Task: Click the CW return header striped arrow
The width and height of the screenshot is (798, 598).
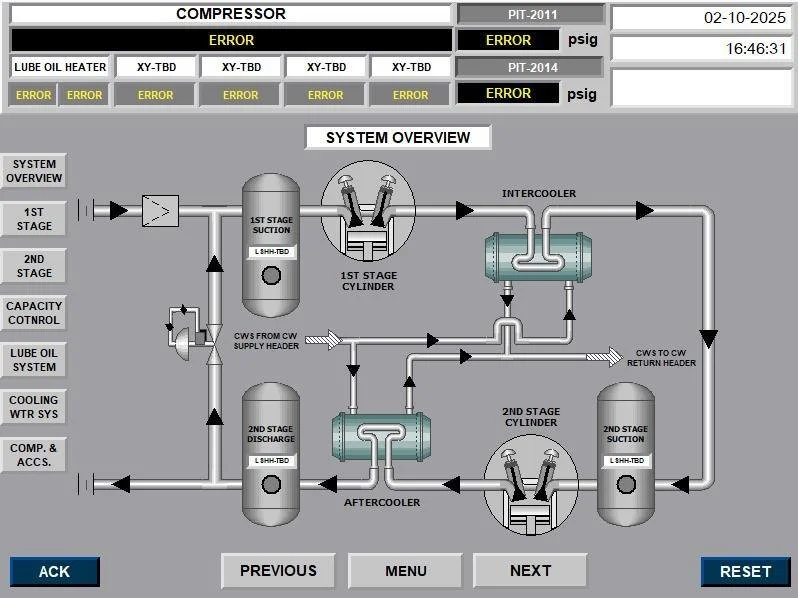Action: tap(605, 357)
